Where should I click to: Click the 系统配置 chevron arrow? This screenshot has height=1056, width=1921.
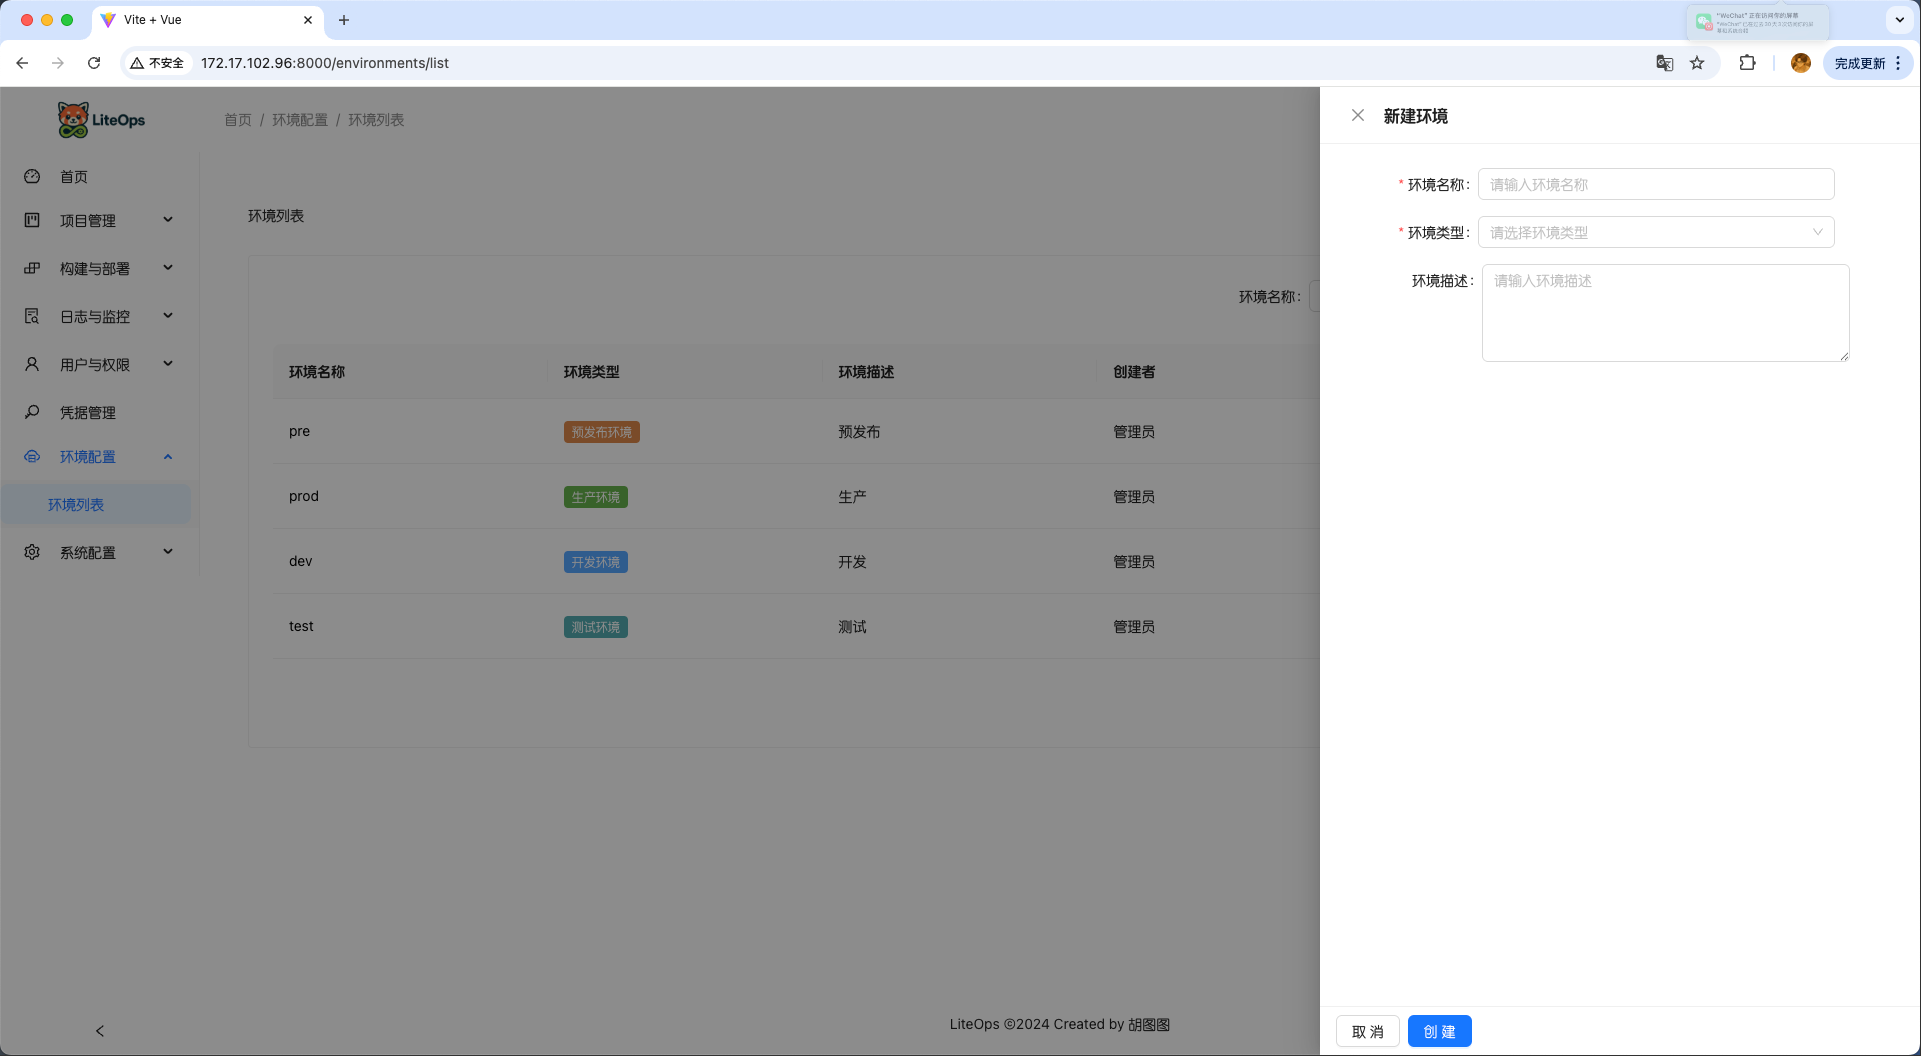[x=168, y=552]
